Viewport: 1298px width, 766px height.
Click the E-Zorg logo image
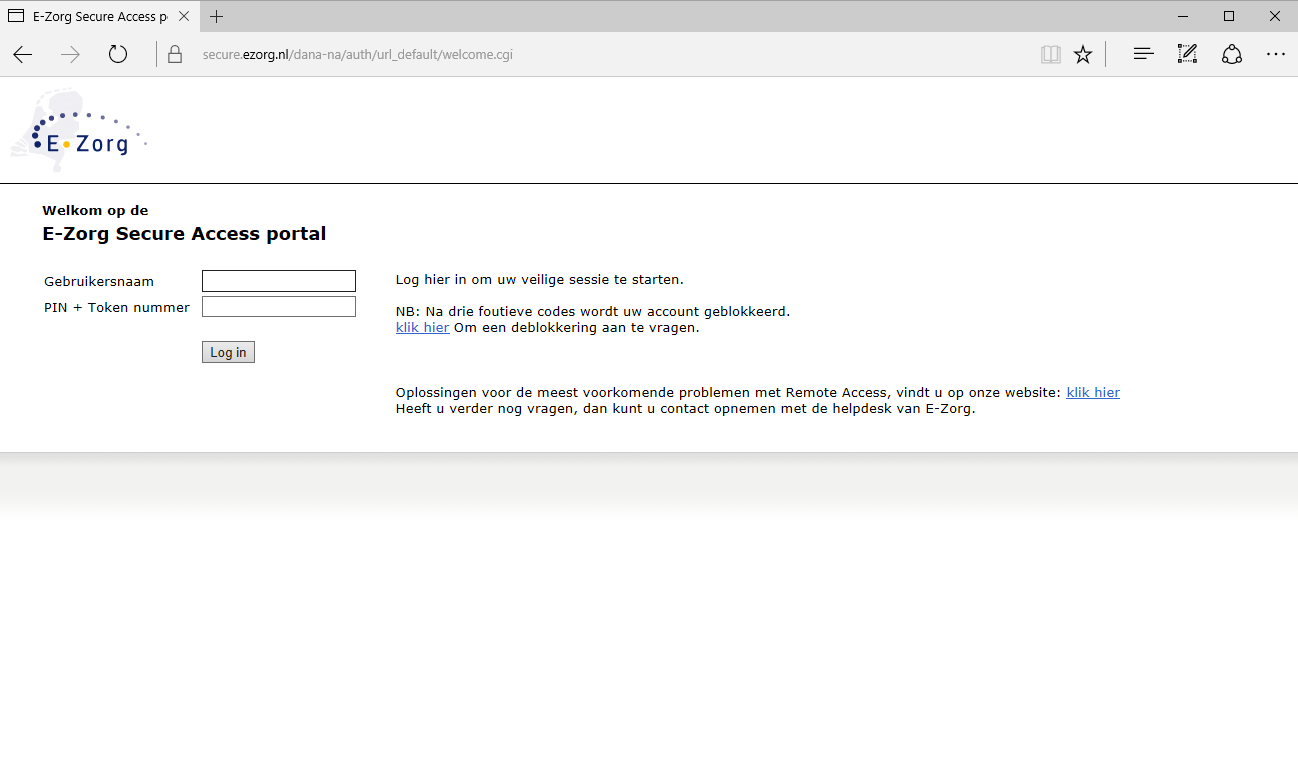pyautogui.click(x=79, y=130)
